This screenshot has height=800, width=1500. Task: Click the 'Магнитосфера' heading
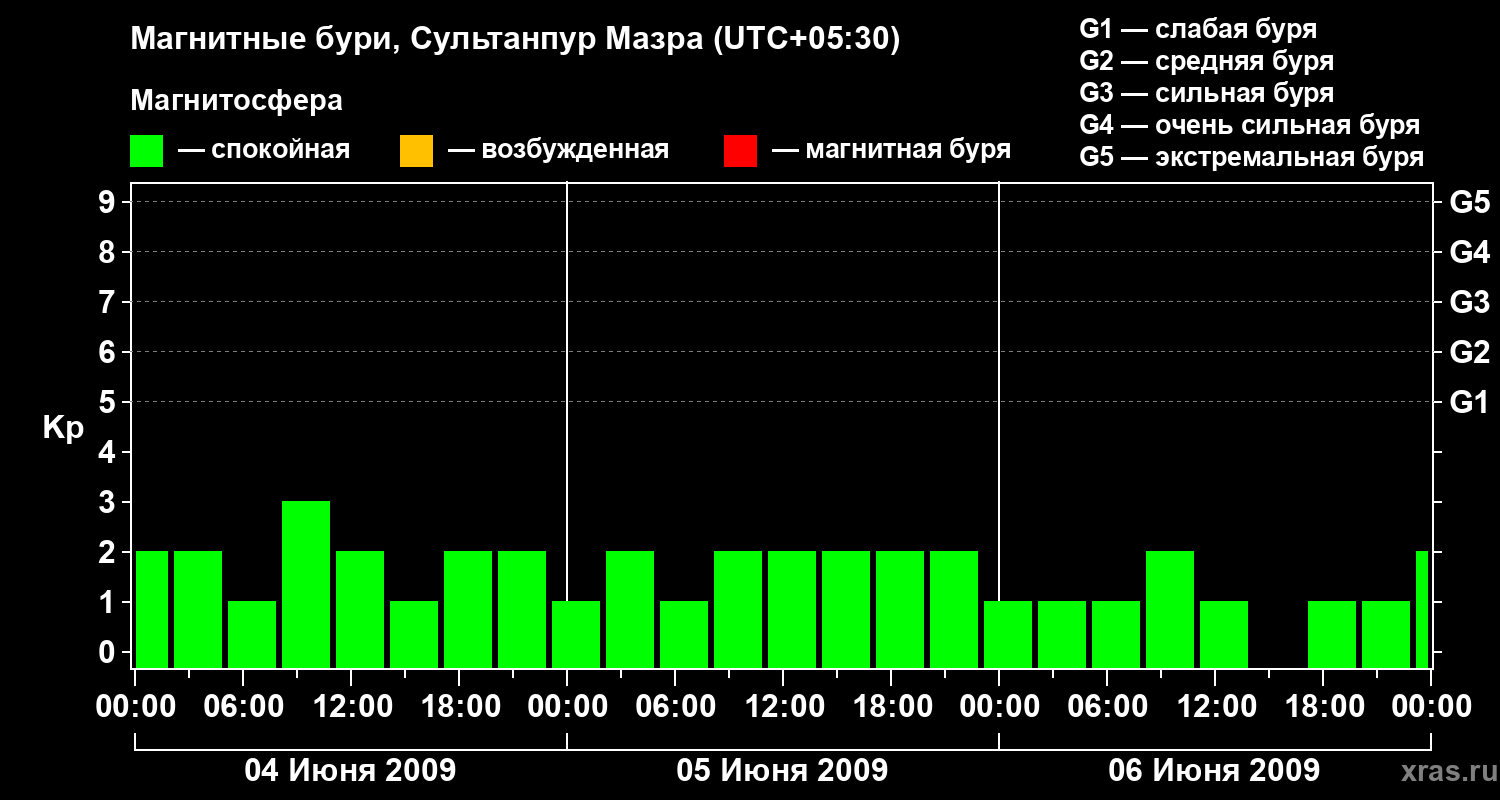pos(236,101)
